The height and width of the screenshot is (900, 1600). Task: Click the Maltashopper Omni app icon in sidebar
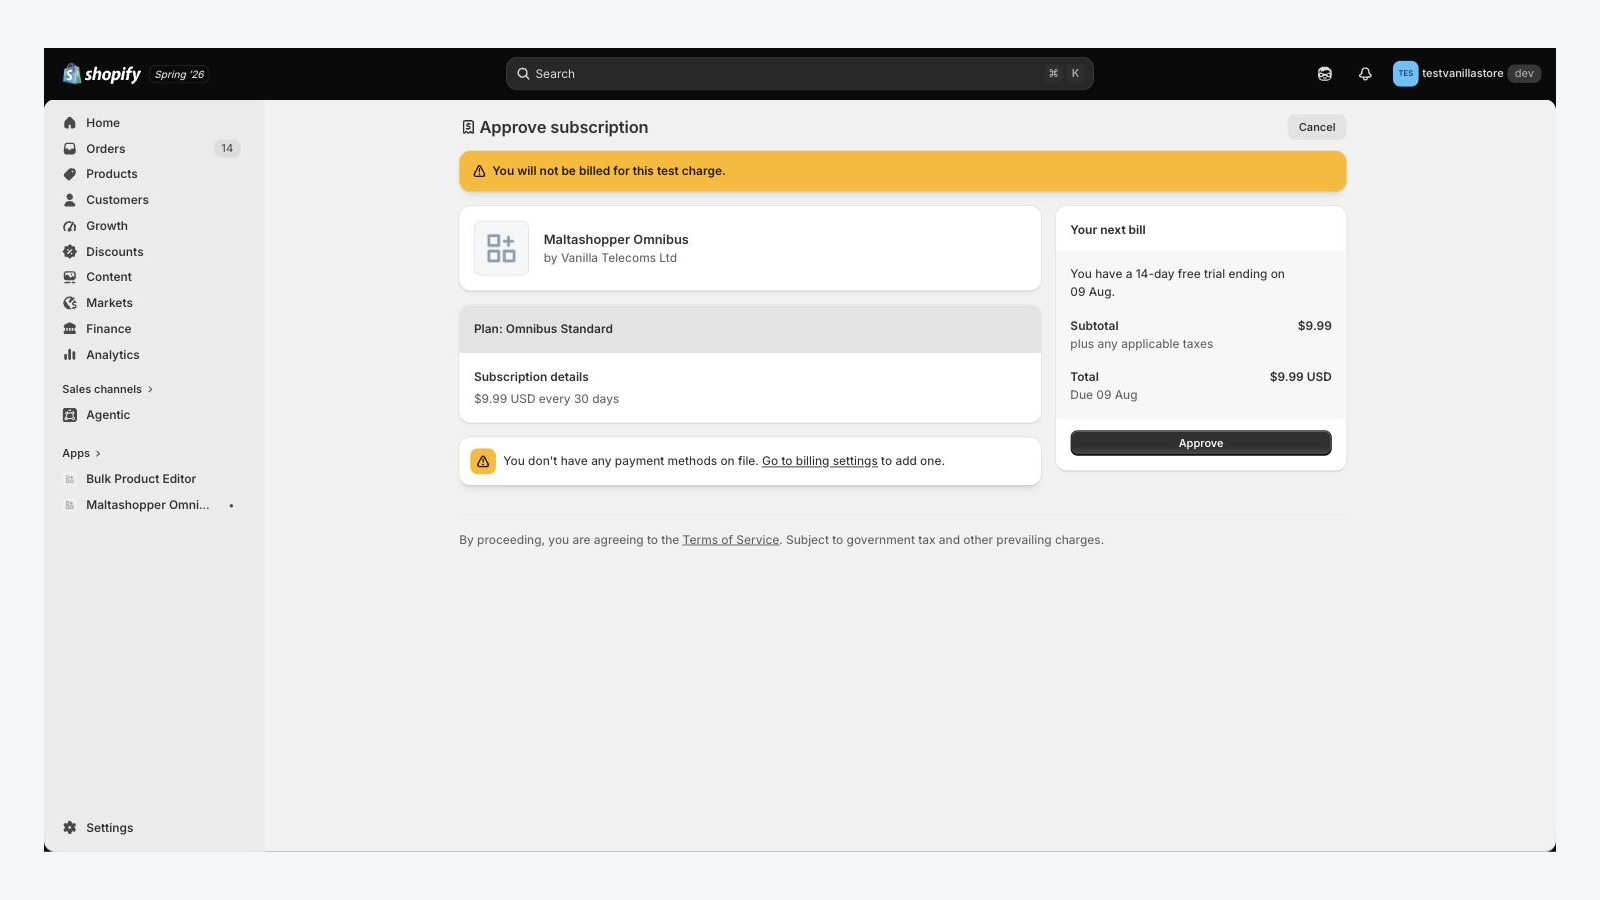[70, 505]
